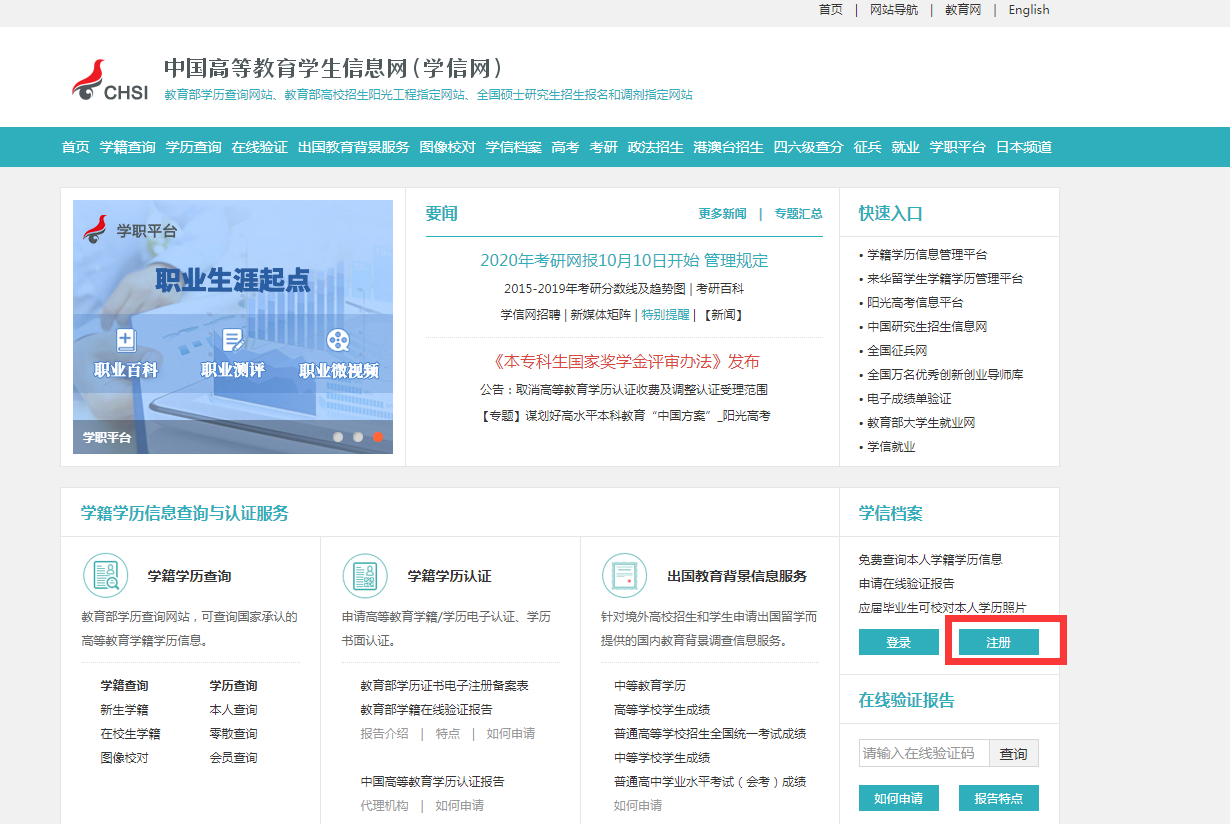Open 教育部大学生就业网 quick link
Screen dimensions: 1230x824
pos(921,423)
